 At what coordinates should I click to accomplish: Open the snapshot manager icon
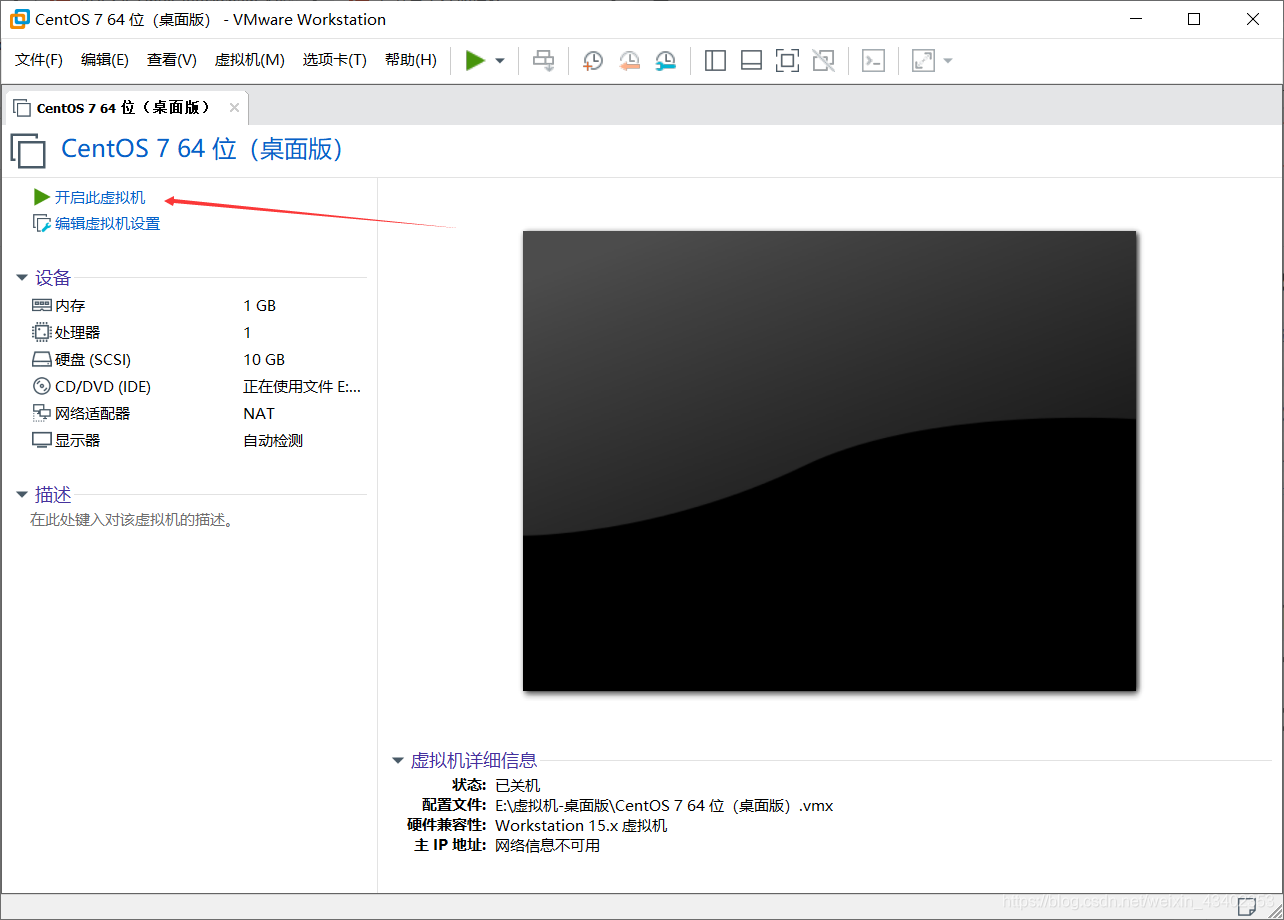click(665, 61)
